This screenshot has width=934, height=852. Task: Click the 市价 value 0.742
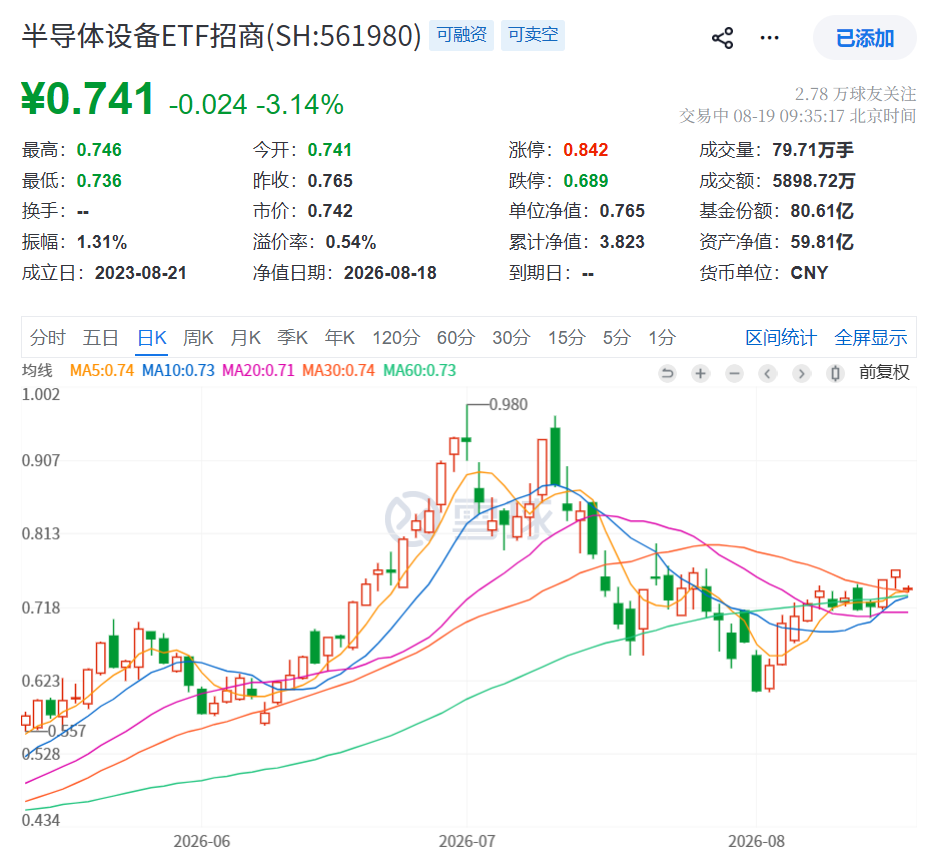330,211
